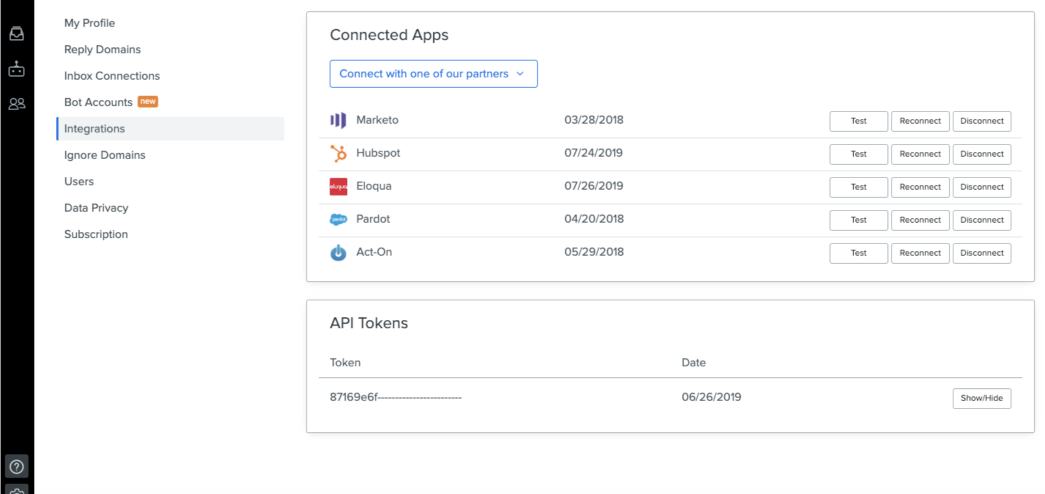The height and width of the screenshot is (494, 1045).
Task: Click the token value 87169e6f
Action: 396,397
